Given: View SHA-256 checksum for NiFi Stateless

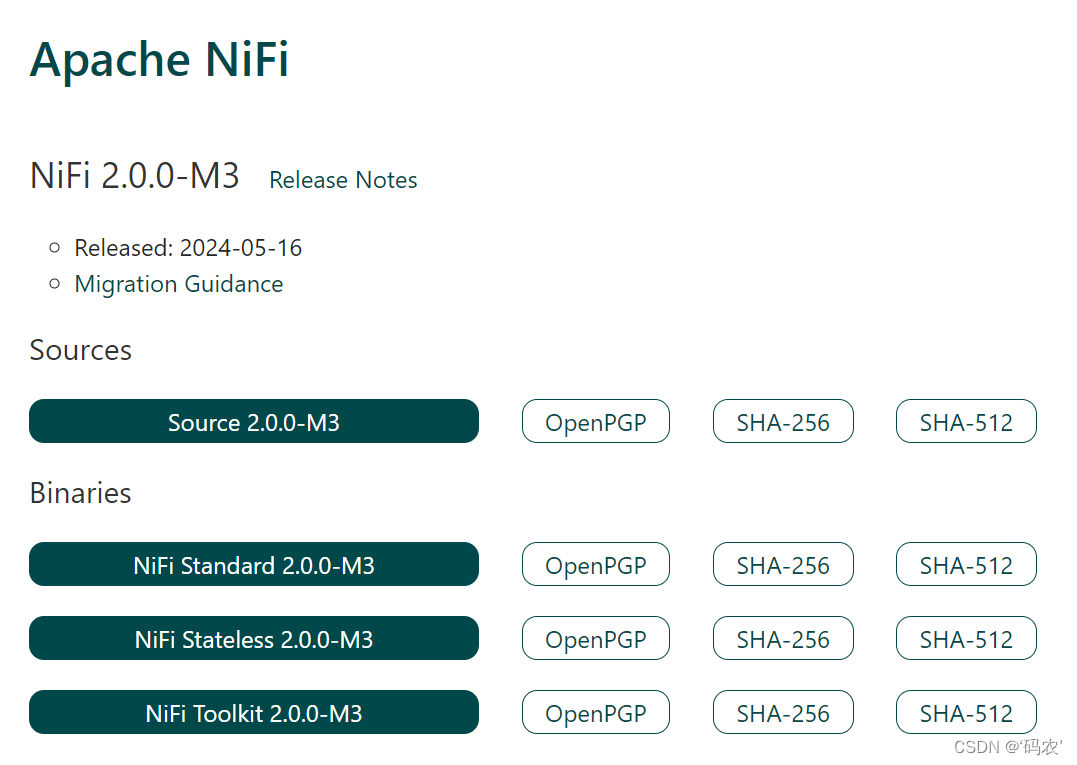Looking at the screenshot, I should click(x=783, y=638).
